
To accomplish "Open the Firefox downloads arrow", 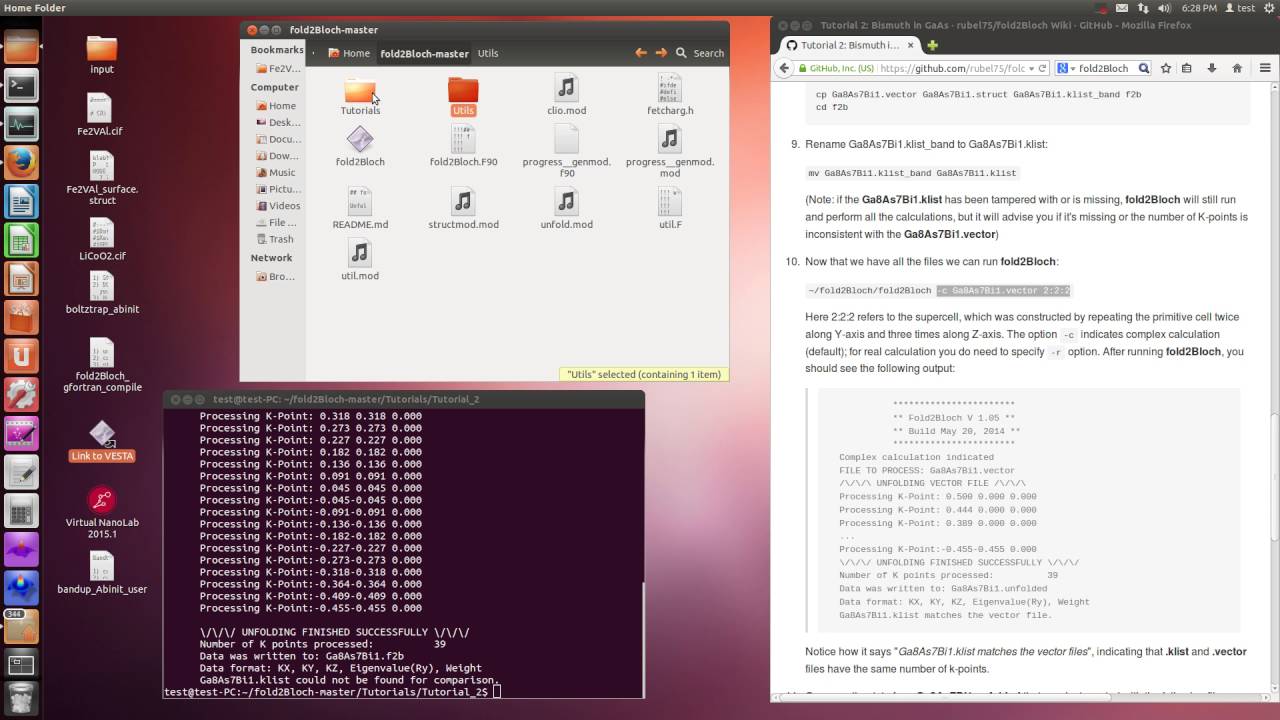I will pos(1212,68).
